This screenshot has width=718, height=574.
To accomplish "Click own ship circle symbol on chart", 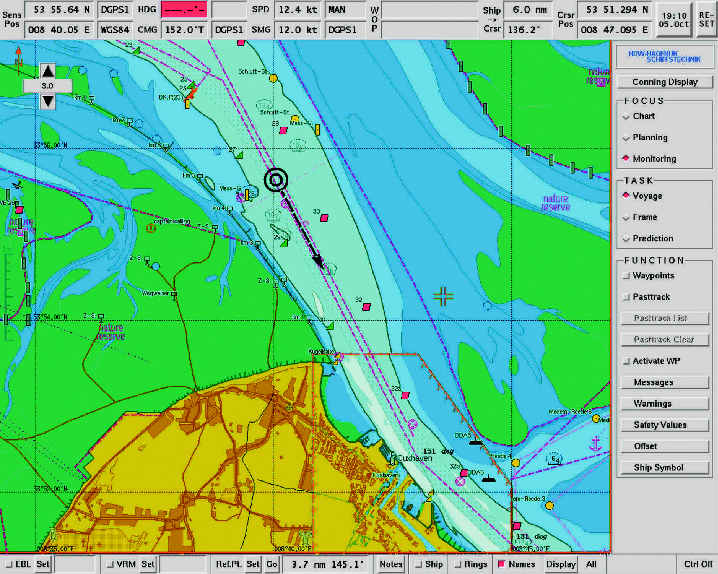I will (x=276, y=180).
